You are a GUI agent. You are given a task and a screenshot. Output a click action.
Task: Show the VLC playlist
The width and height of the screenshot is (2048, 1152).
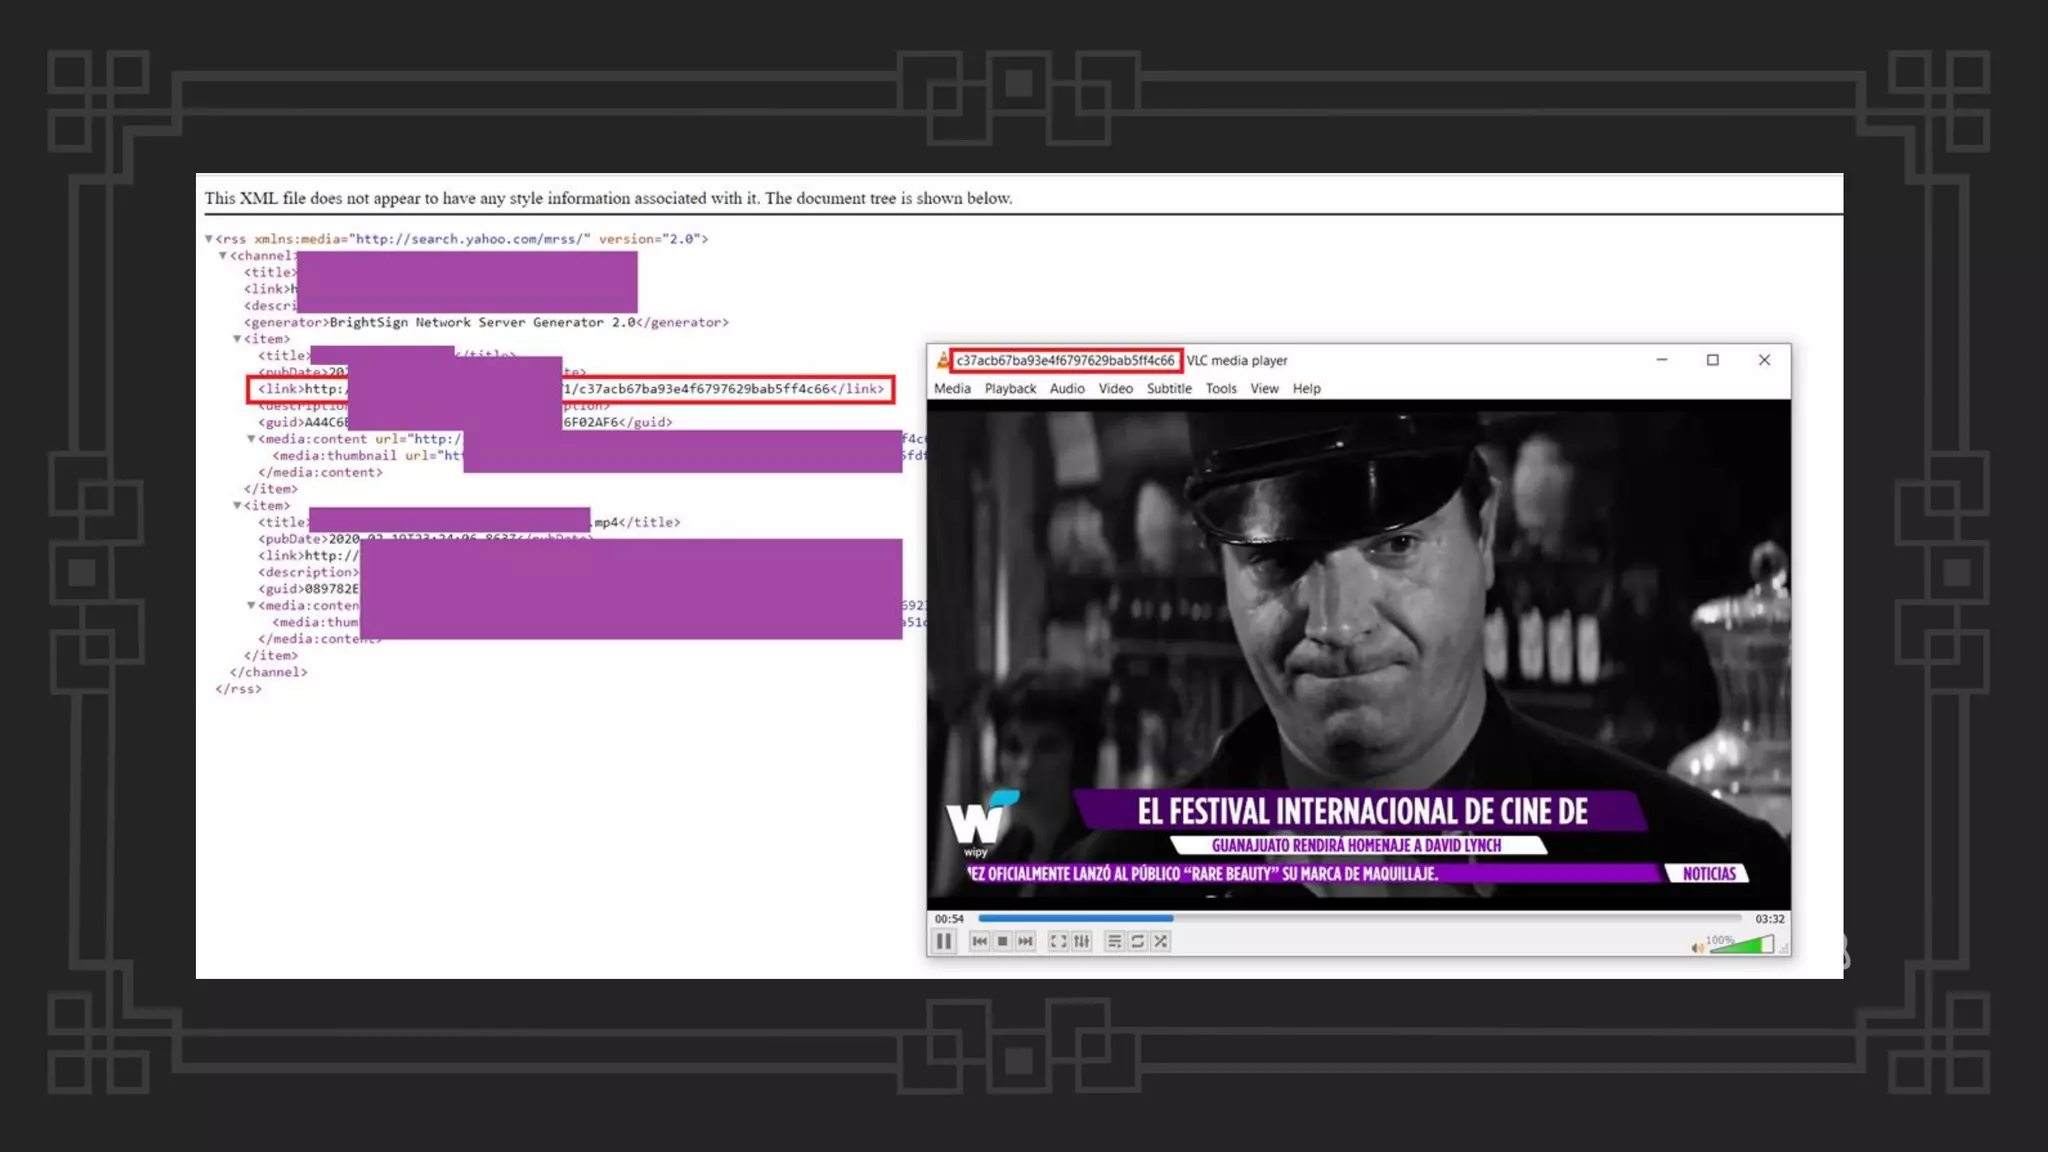point(1114,941)
